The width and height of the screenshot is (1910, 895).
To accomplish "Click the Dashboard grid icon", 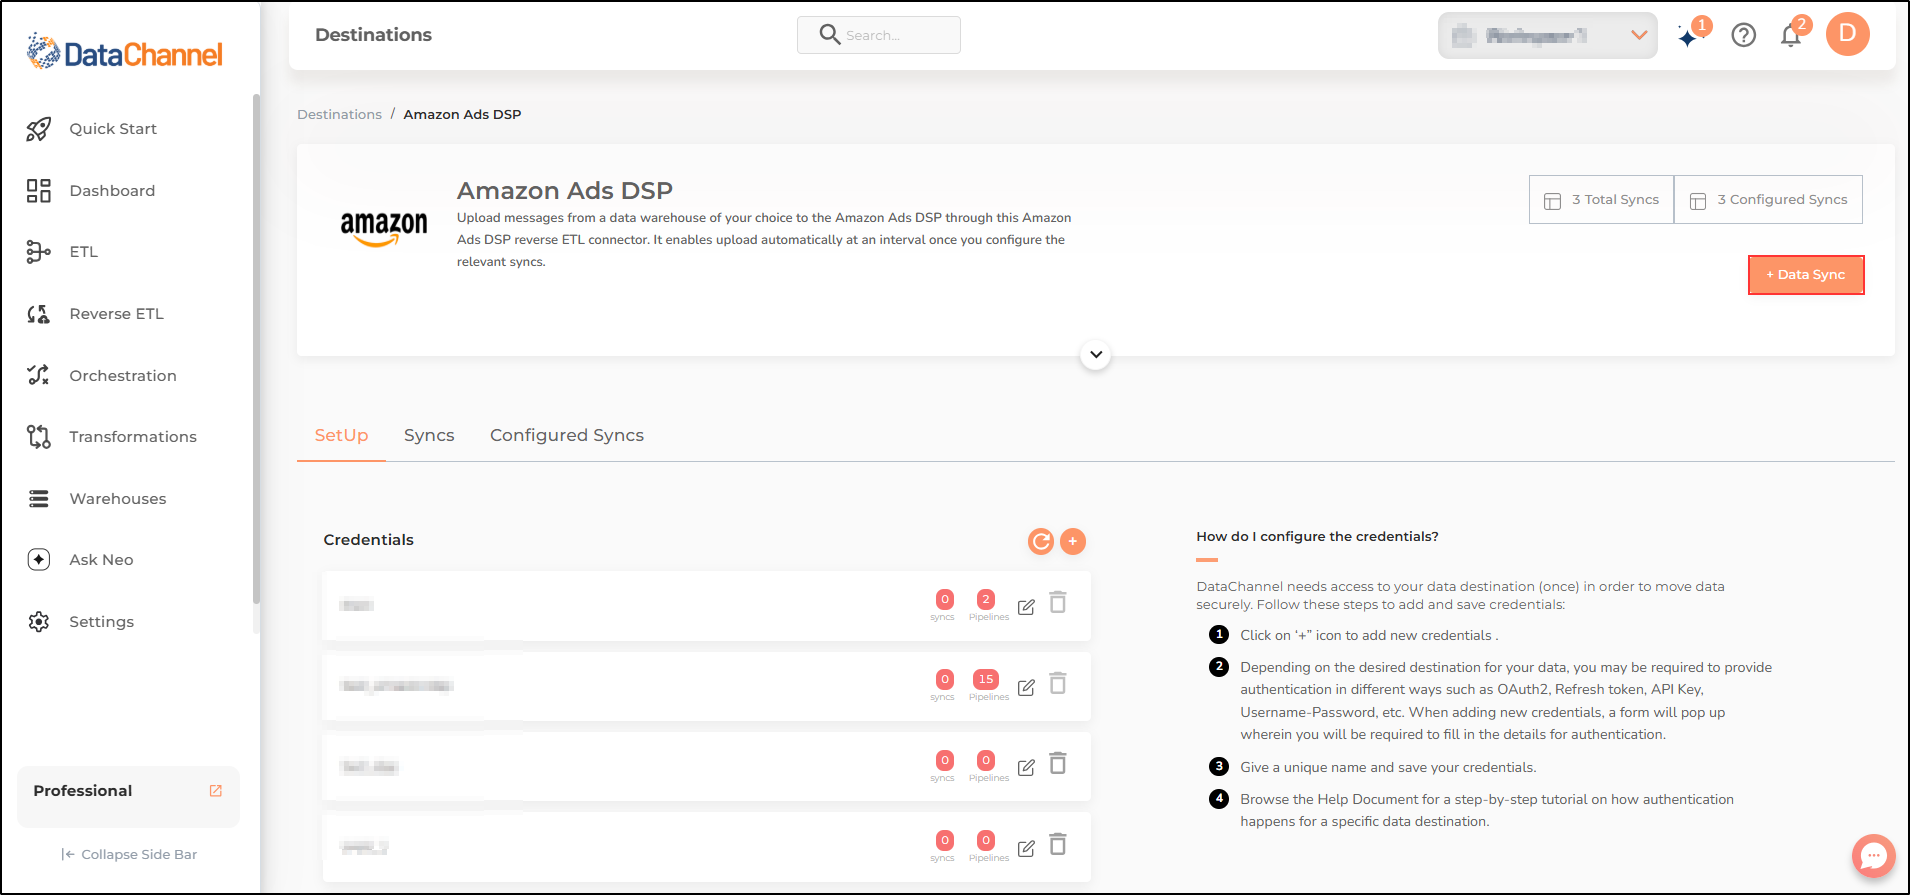I will coord(39,191).
